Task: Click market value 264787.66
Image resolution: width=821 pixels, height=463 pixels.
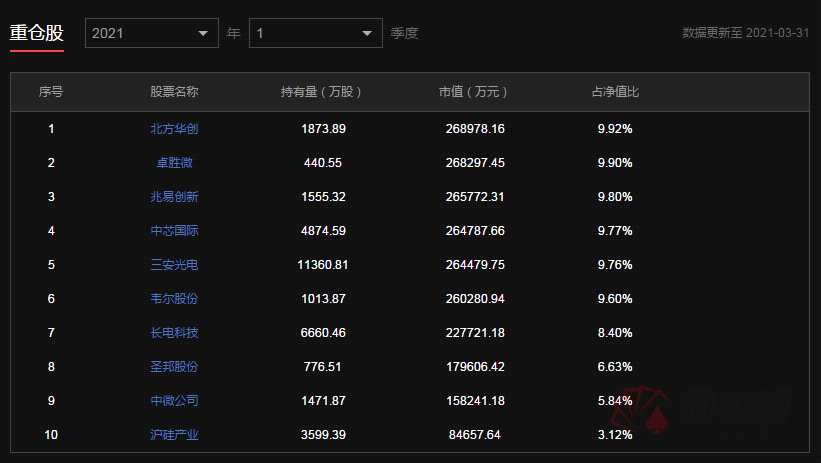Action: (475, 231)
